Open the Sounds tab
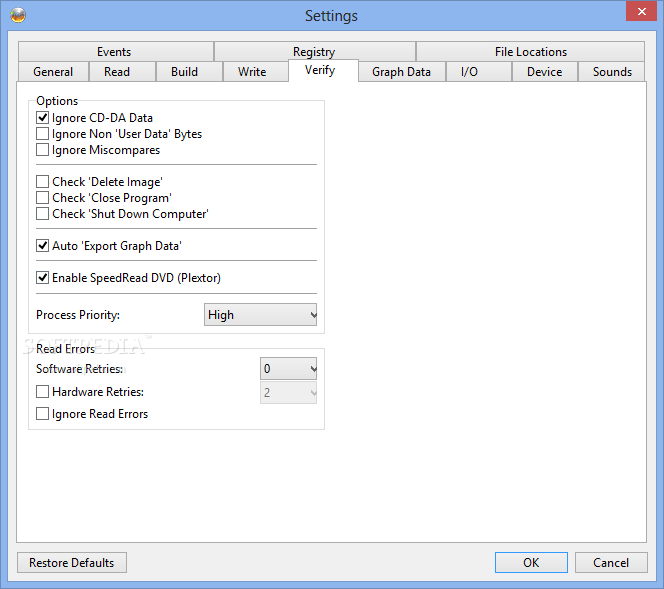Viewport: 664px width, 589px height. [x=612, y=72]
